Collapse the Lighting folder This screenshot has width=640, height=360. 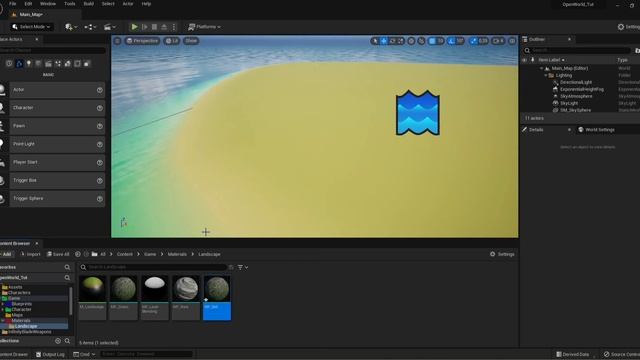546,76
